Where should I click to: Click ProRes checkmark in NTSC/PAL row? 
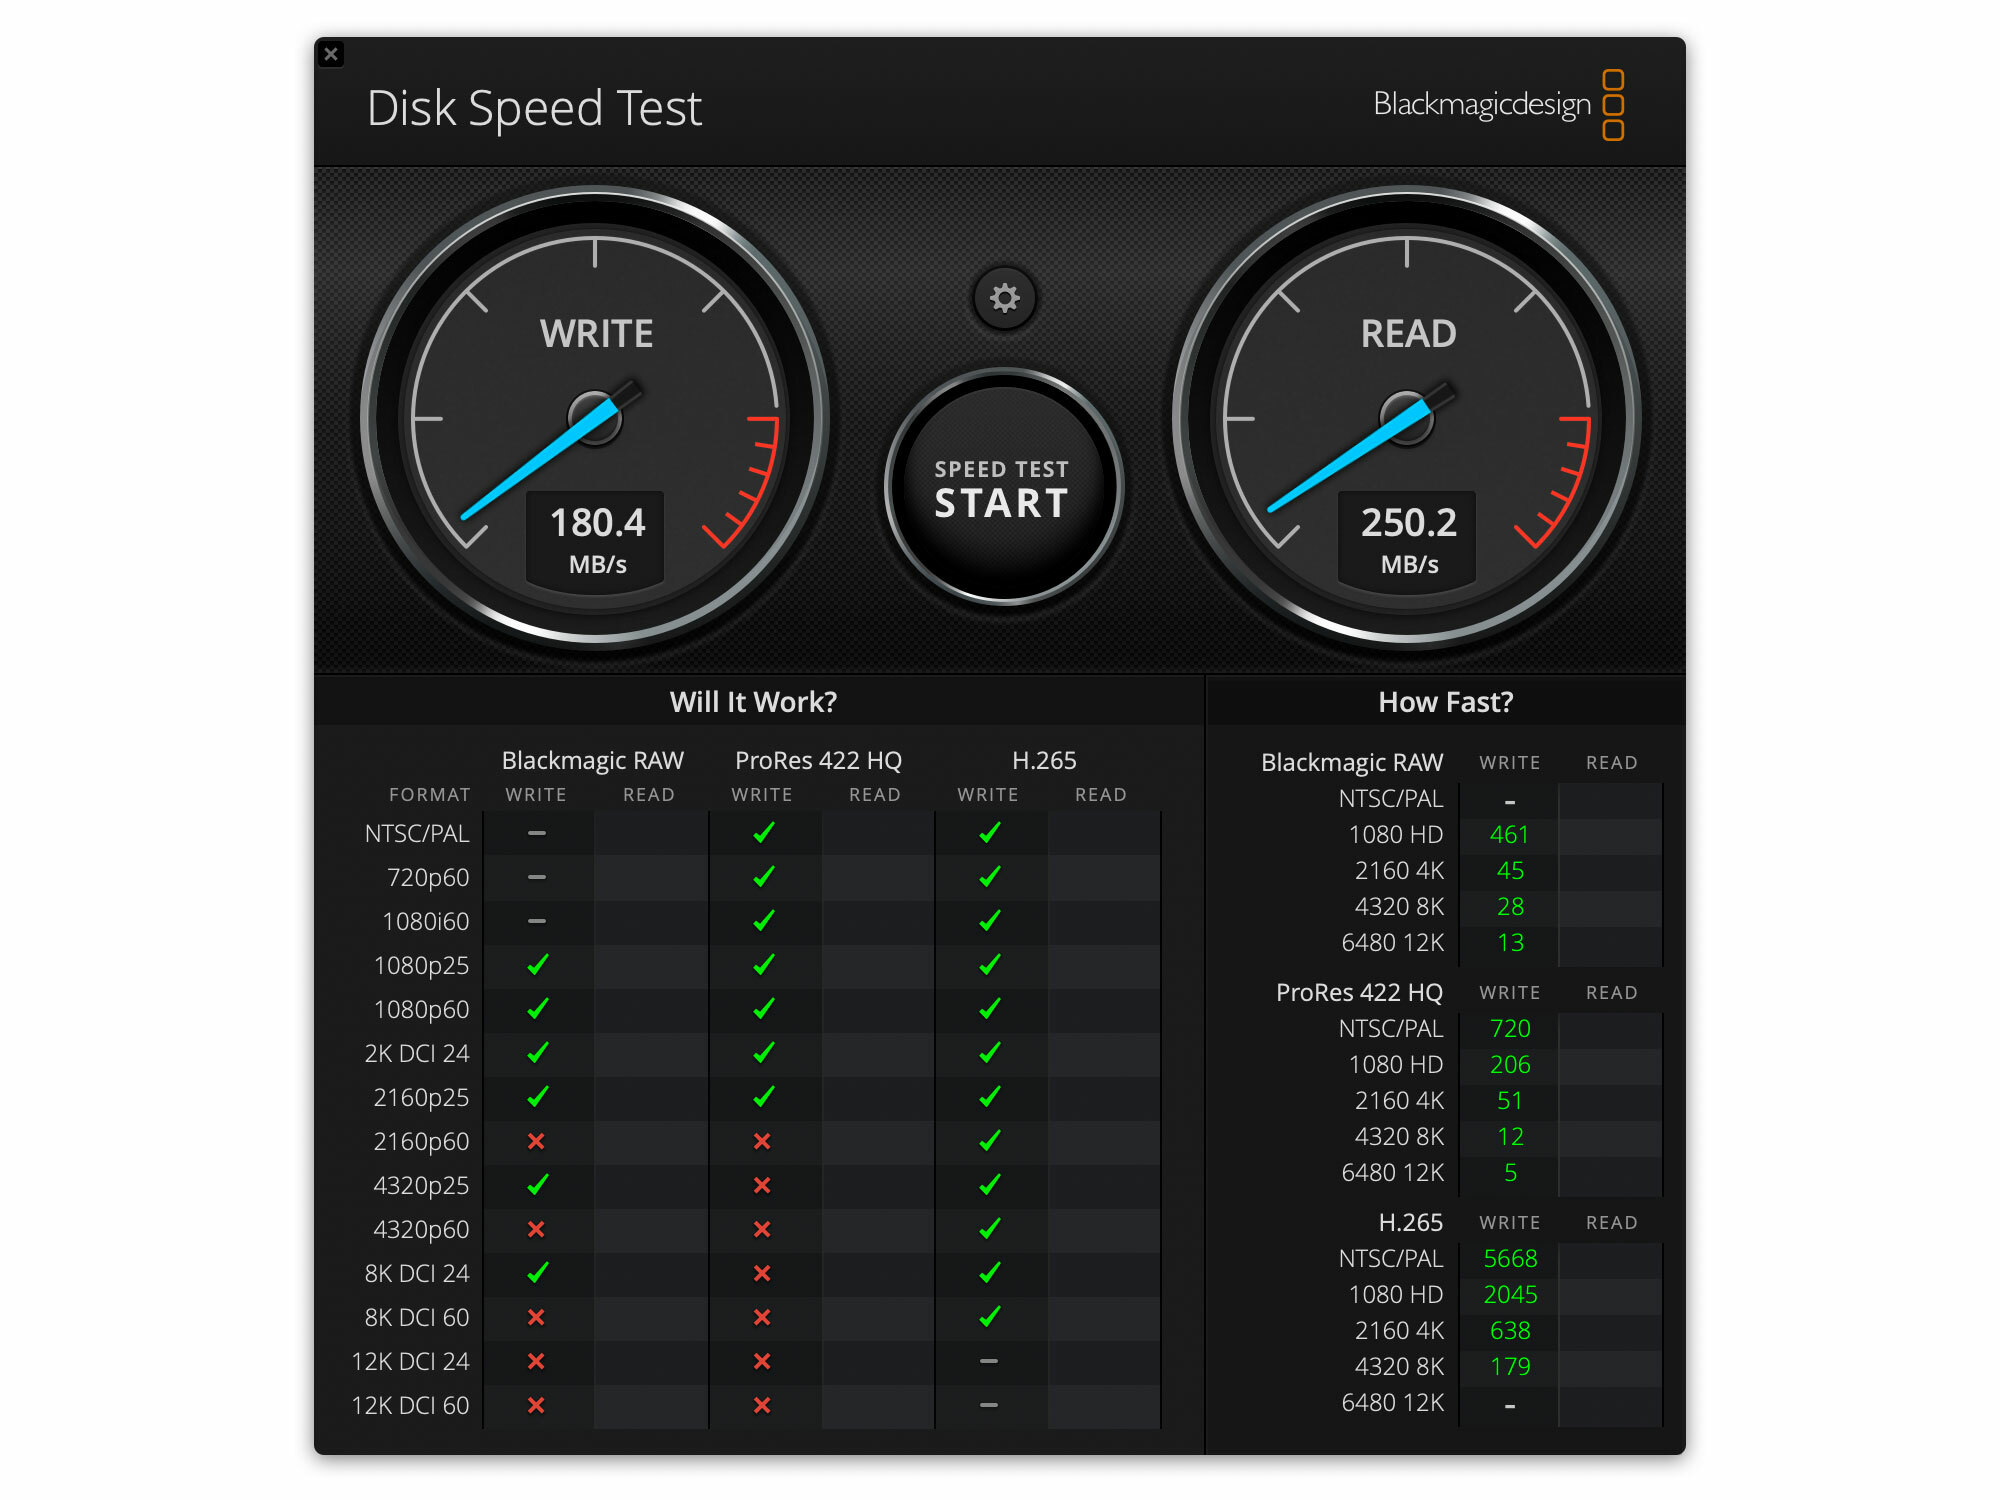point(763,833)
